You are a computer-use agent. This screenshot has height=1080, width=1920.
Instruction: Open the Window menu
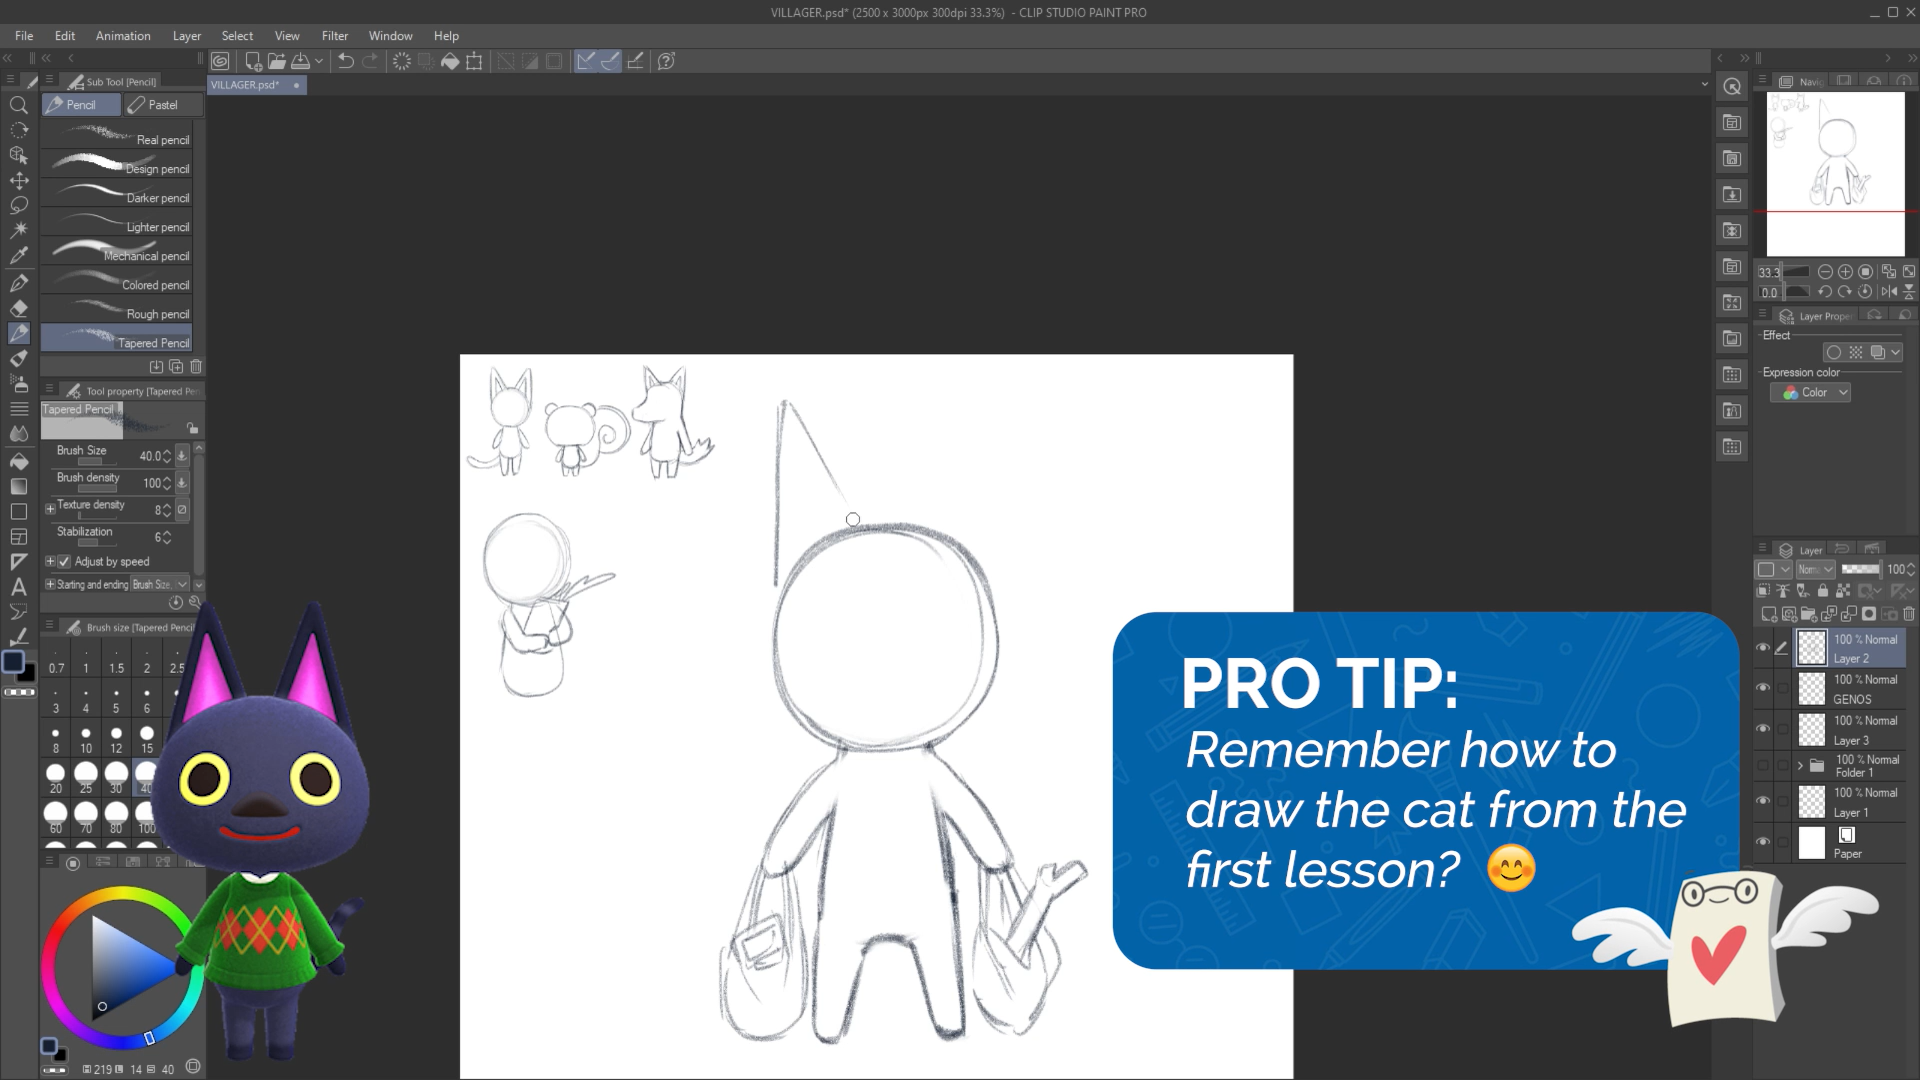coord(390,36)
